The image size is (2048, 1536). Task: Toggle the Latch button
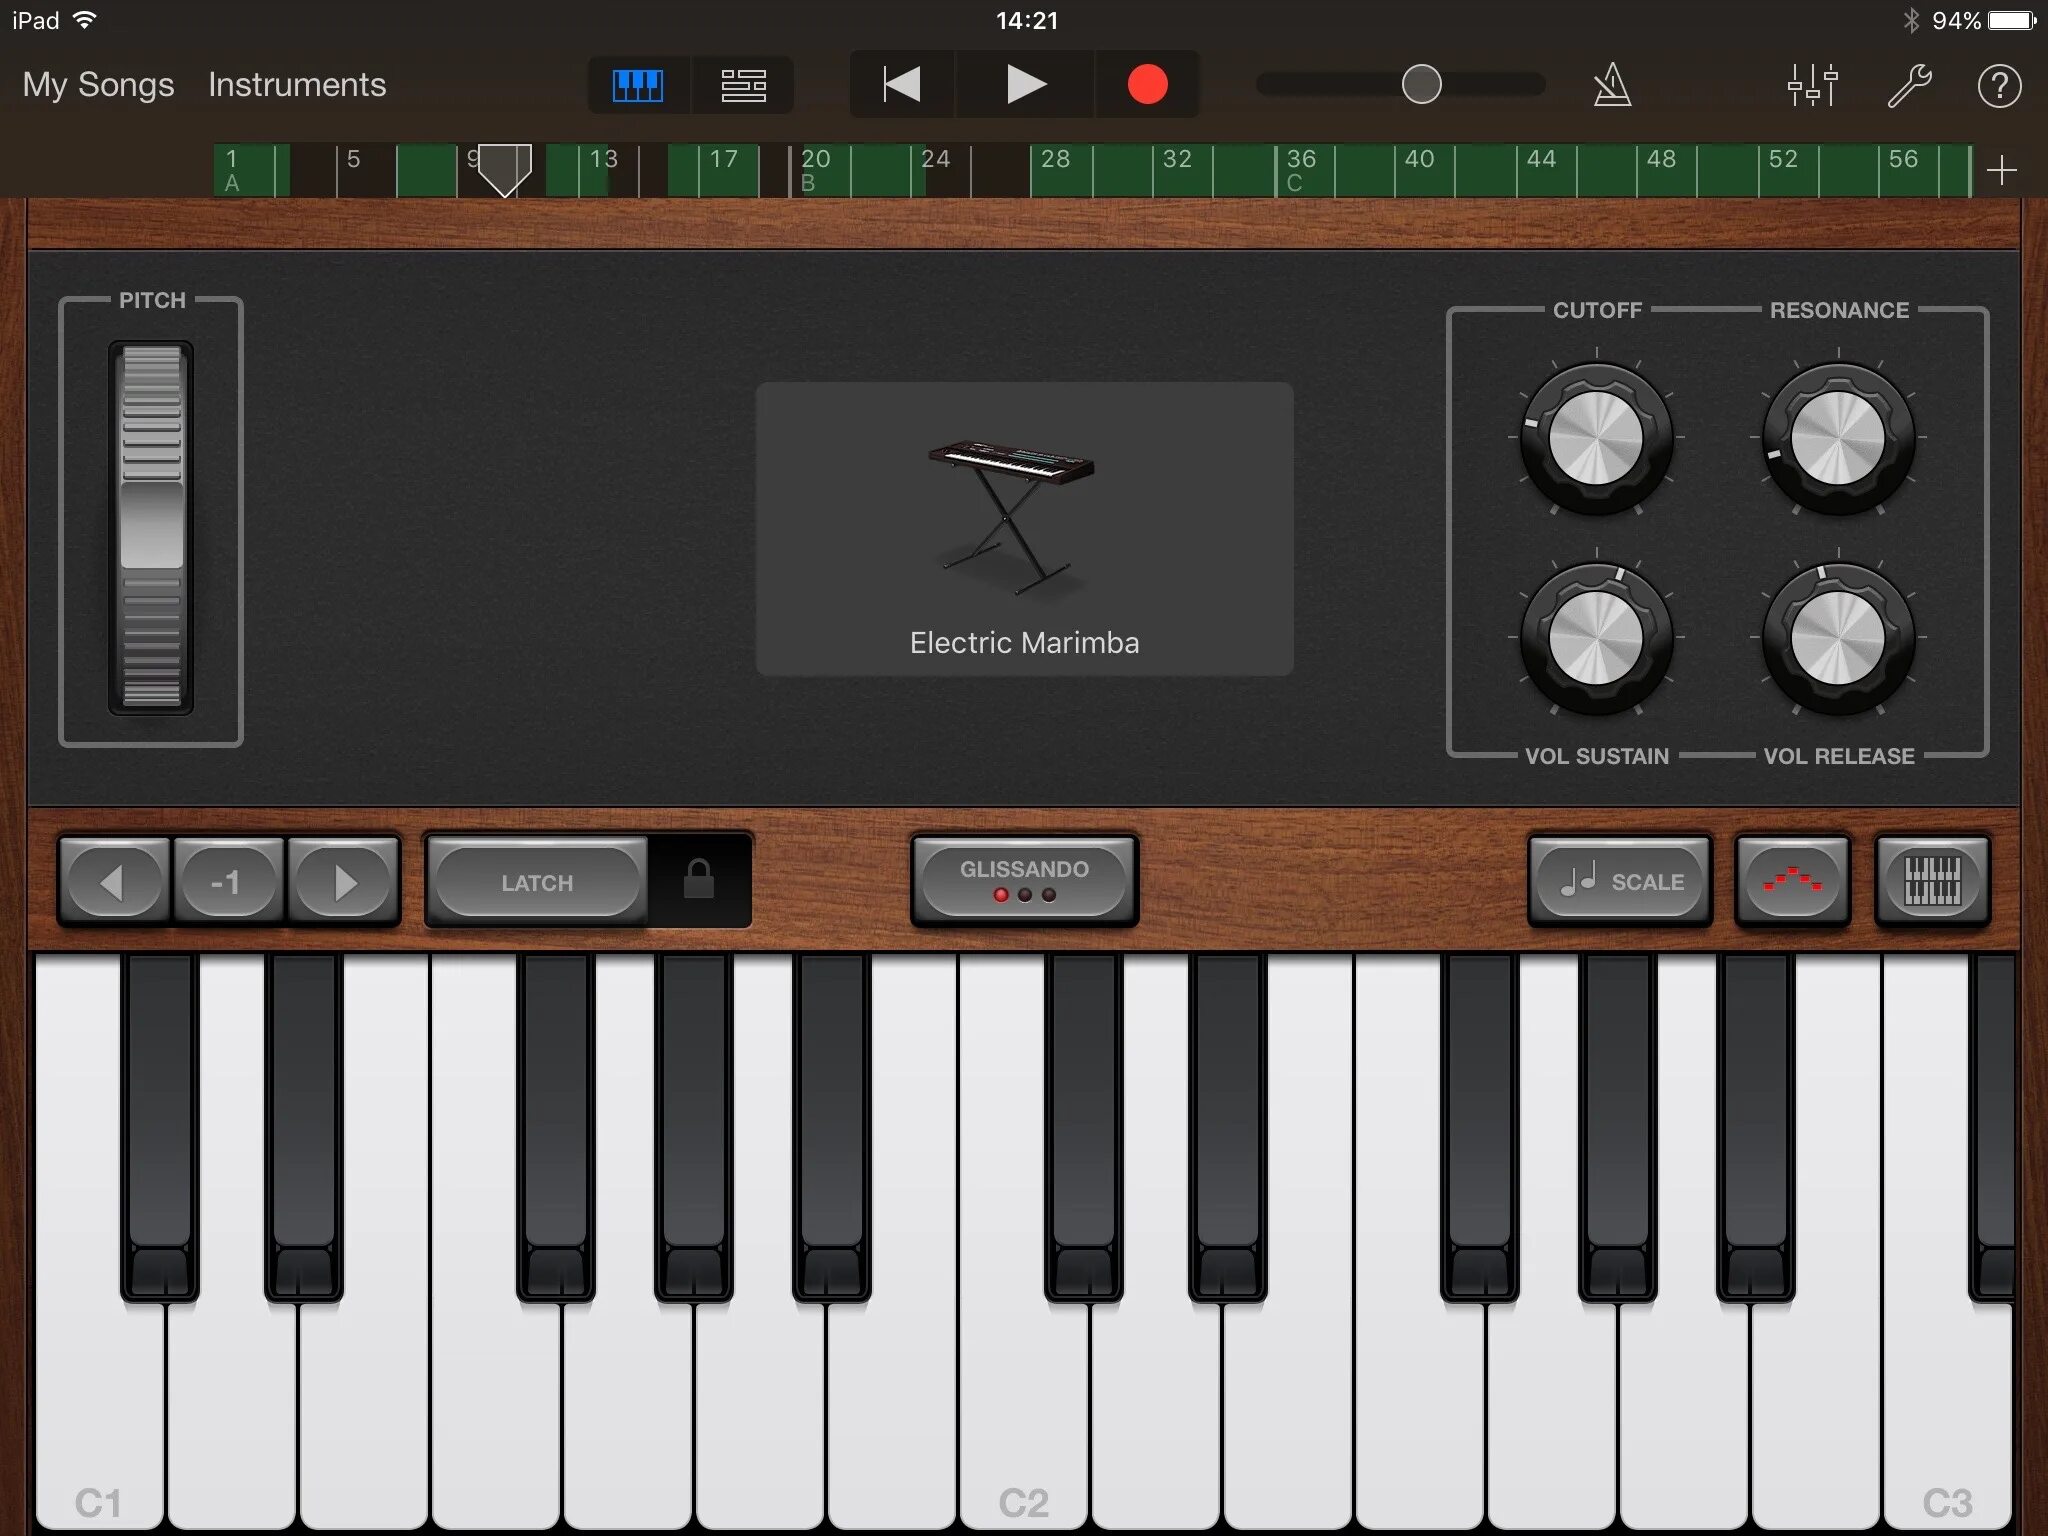[538, 882]
